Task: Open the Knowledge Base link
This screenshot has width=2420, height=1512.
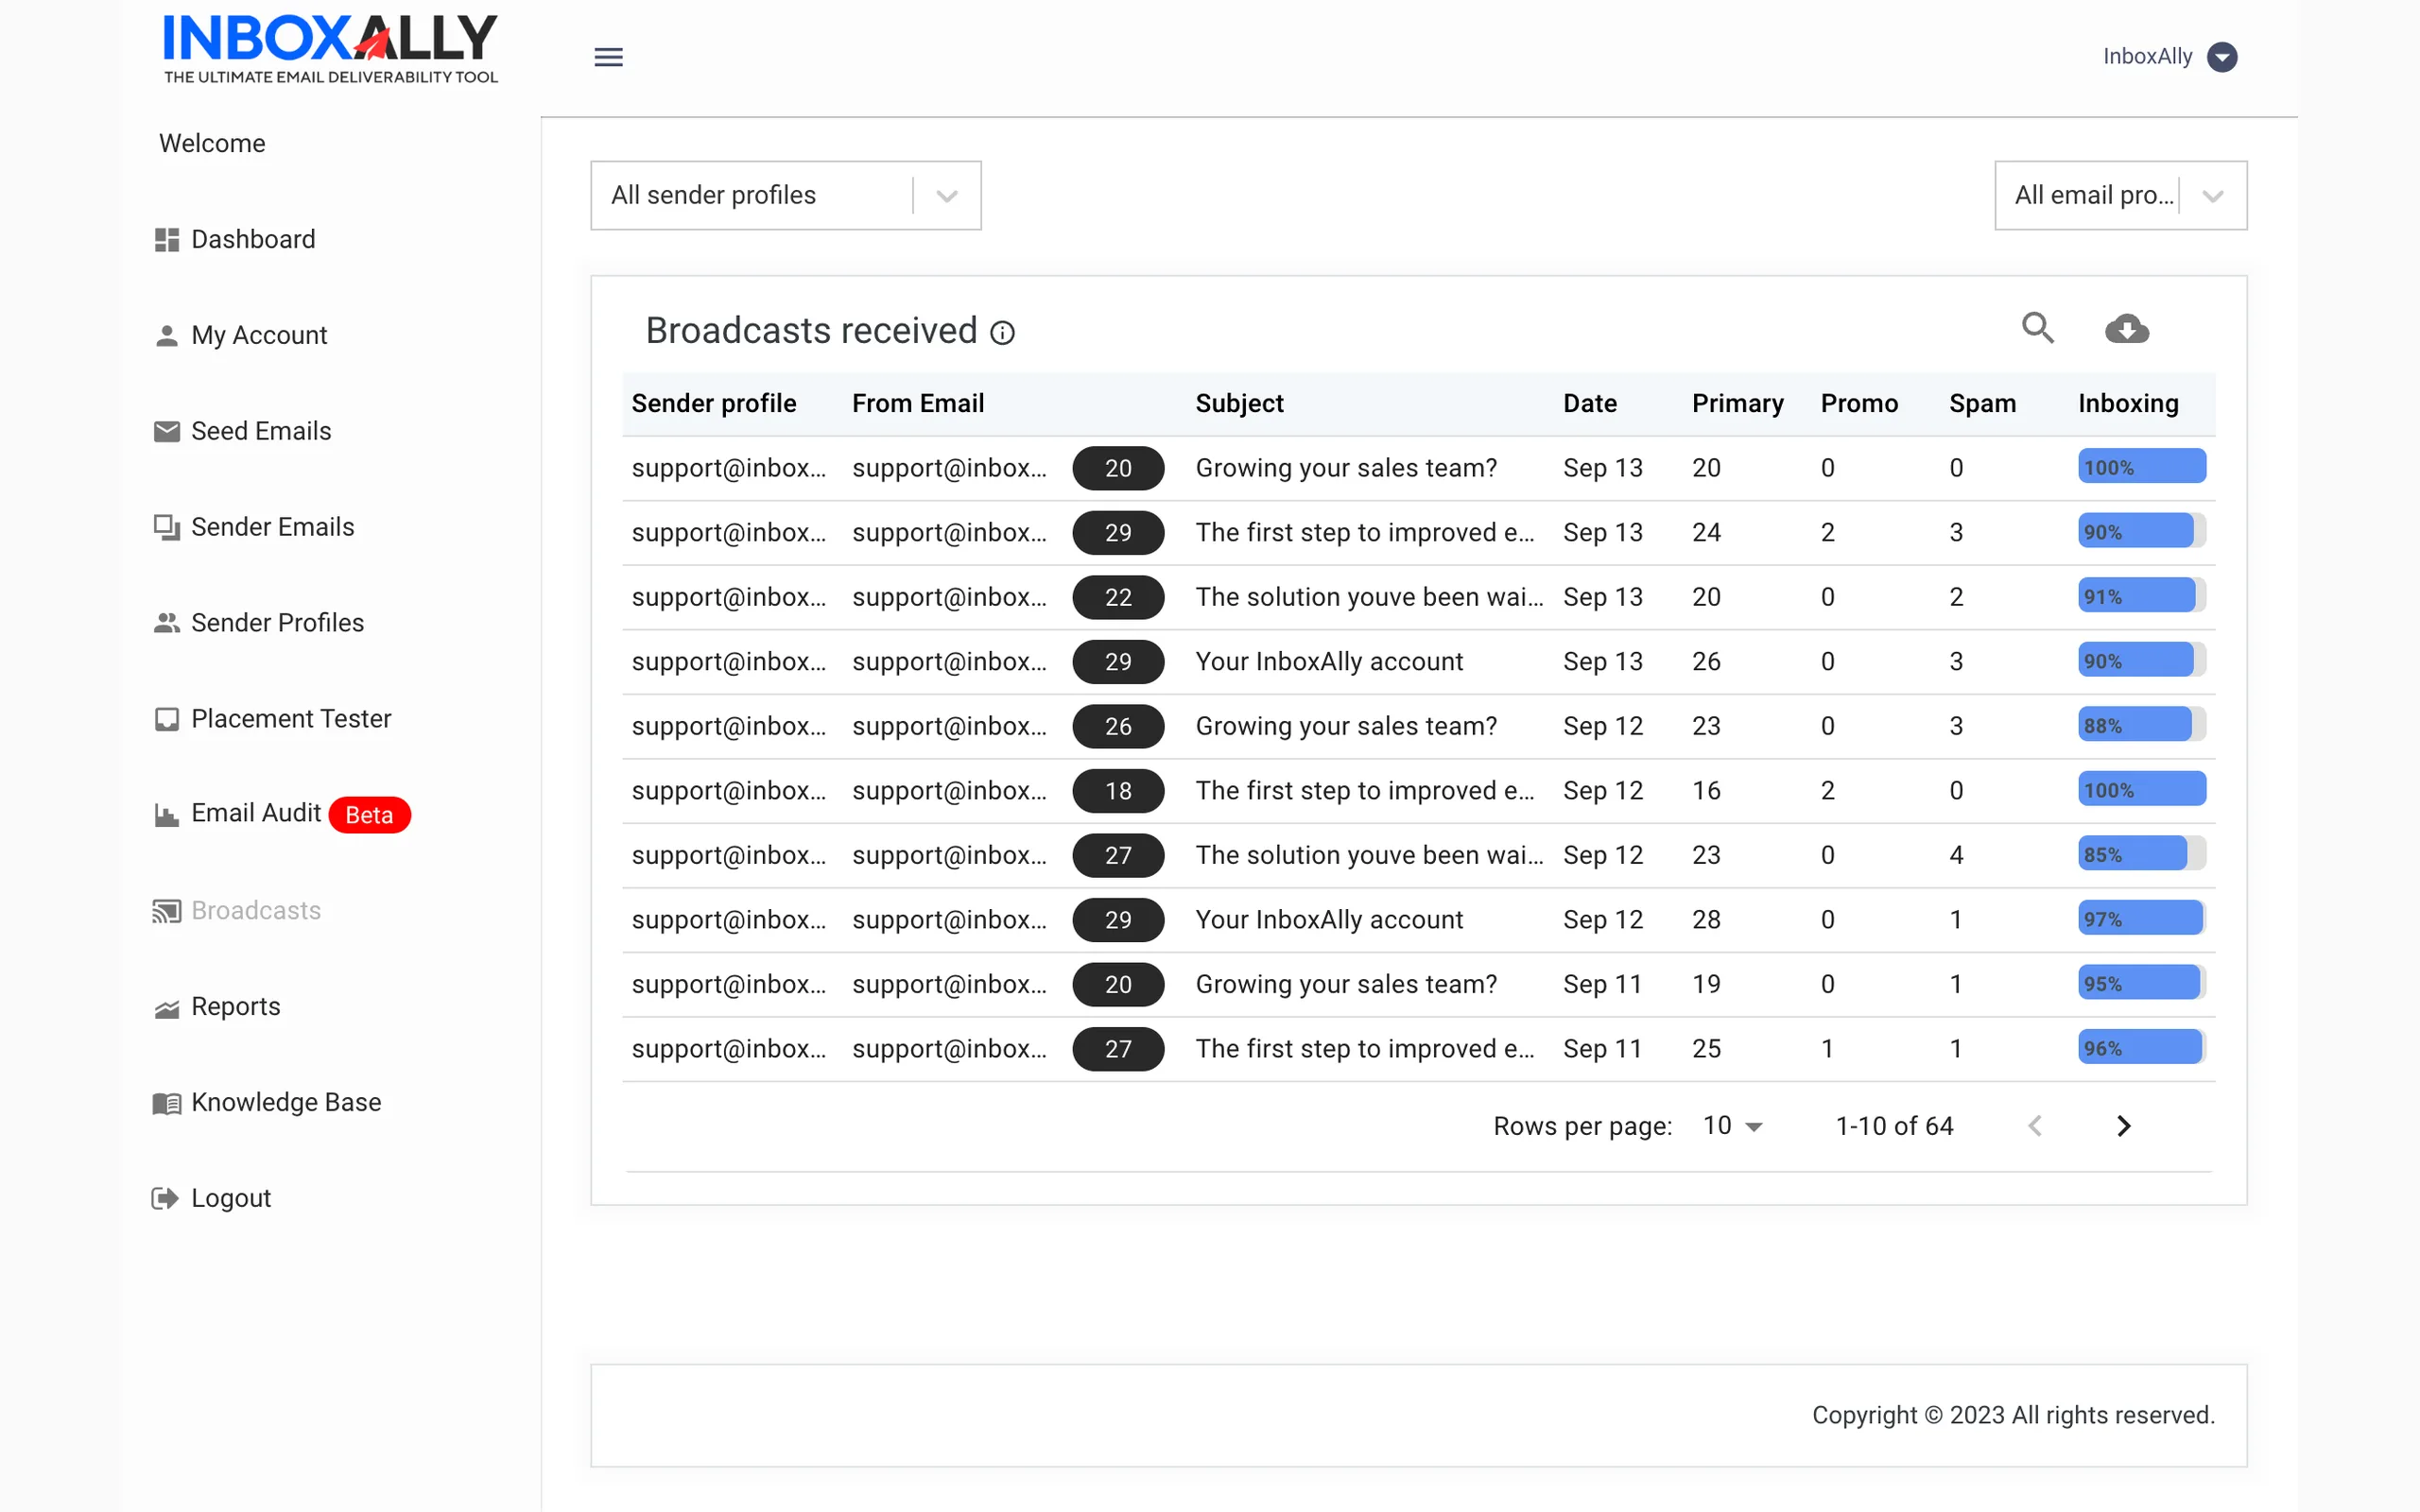Action: pos(286,1103)
